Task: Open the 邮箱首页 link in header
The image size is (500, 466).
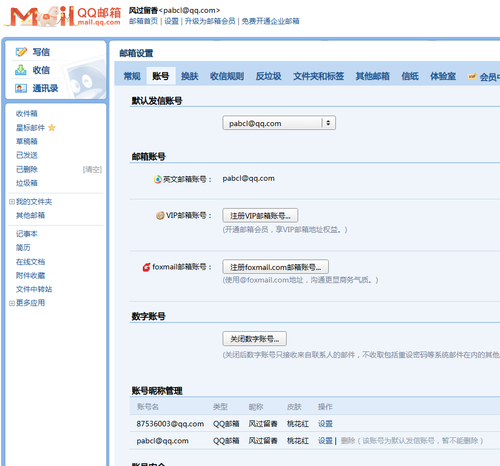Action: (143, 21)
